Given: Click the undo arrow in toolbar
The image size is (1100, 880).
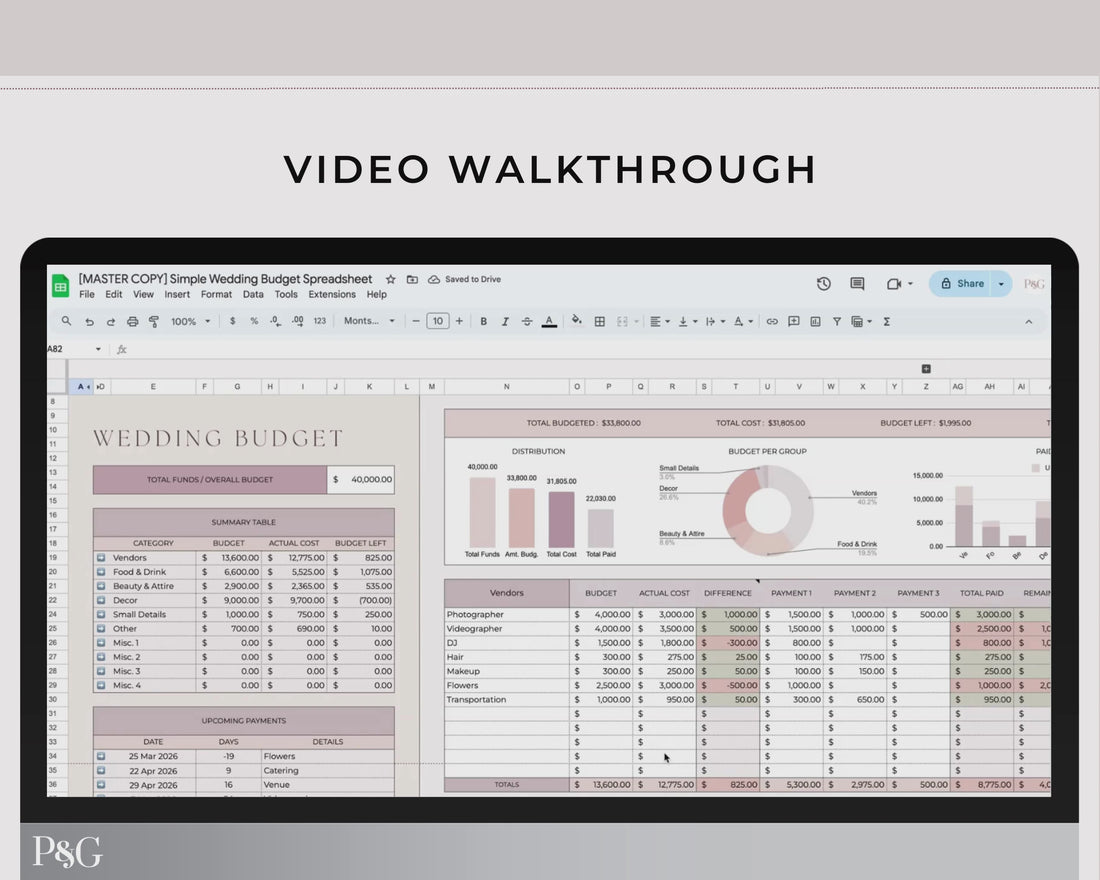Looking at the screenshot, I should click(89, 322).
